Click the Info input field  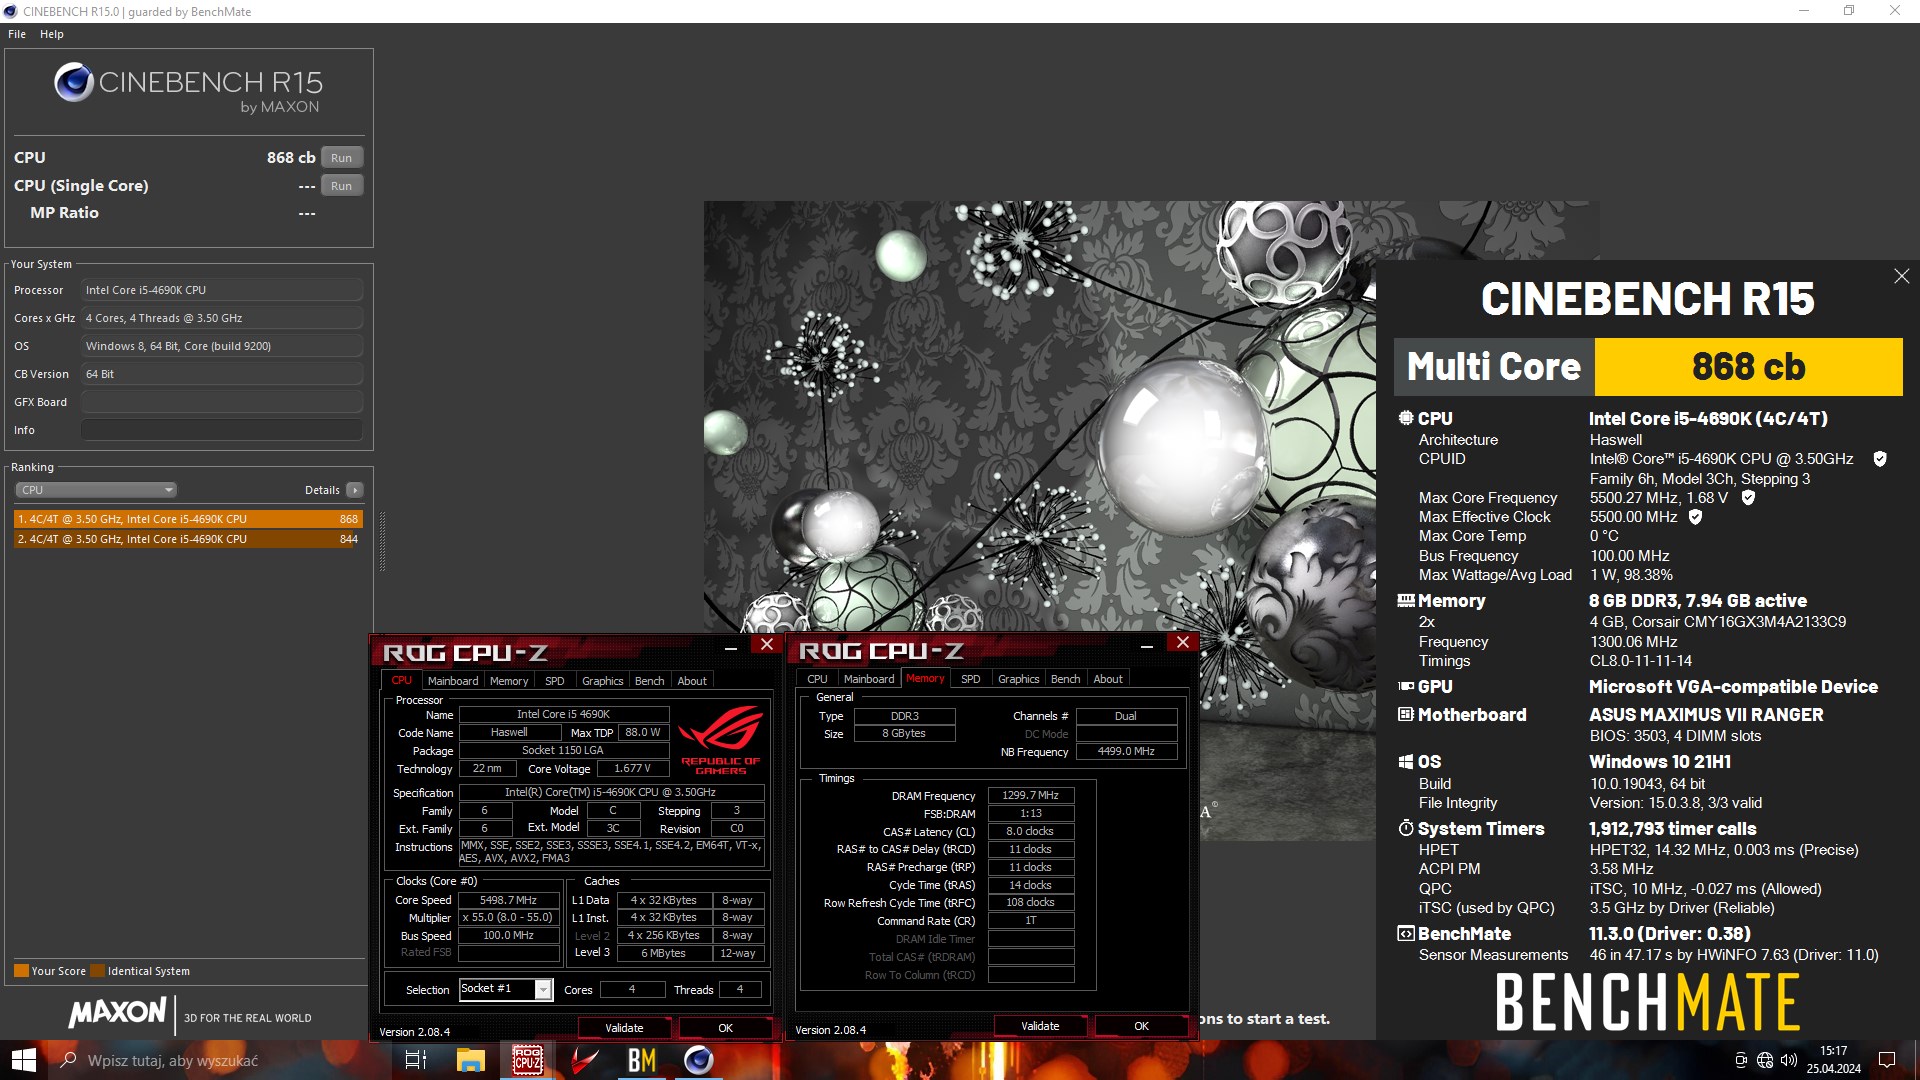click(222, 430)
